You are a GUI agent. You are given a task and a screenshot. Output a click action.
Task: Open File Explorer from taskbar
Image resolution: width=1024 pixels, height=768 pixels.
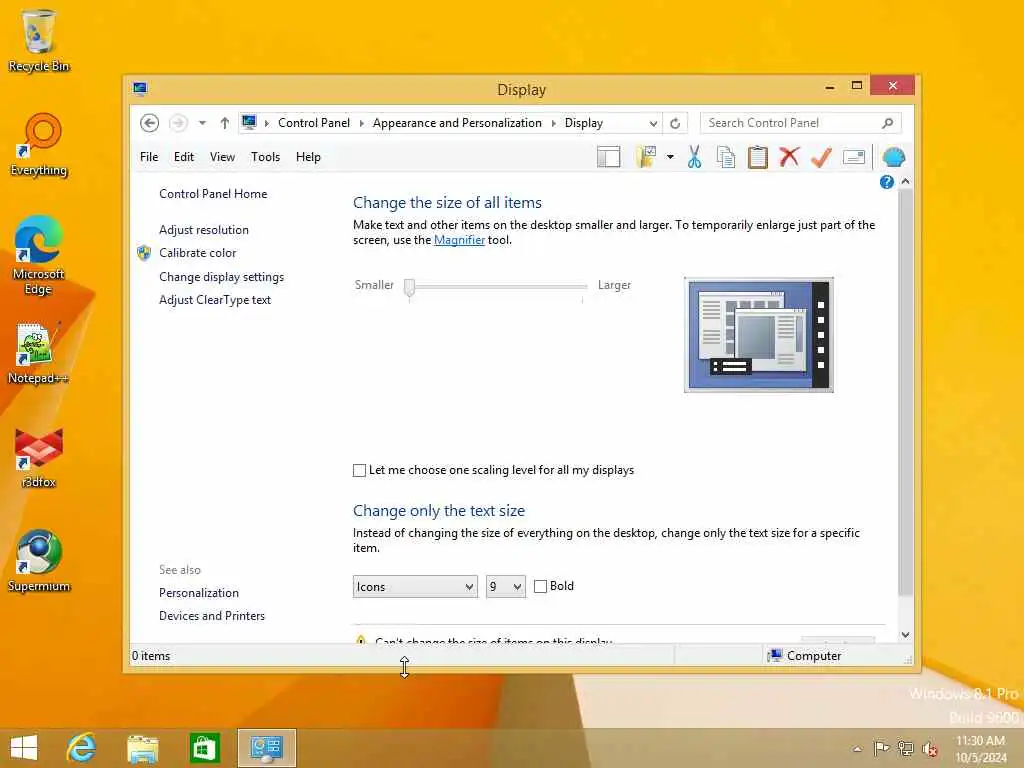143,748
